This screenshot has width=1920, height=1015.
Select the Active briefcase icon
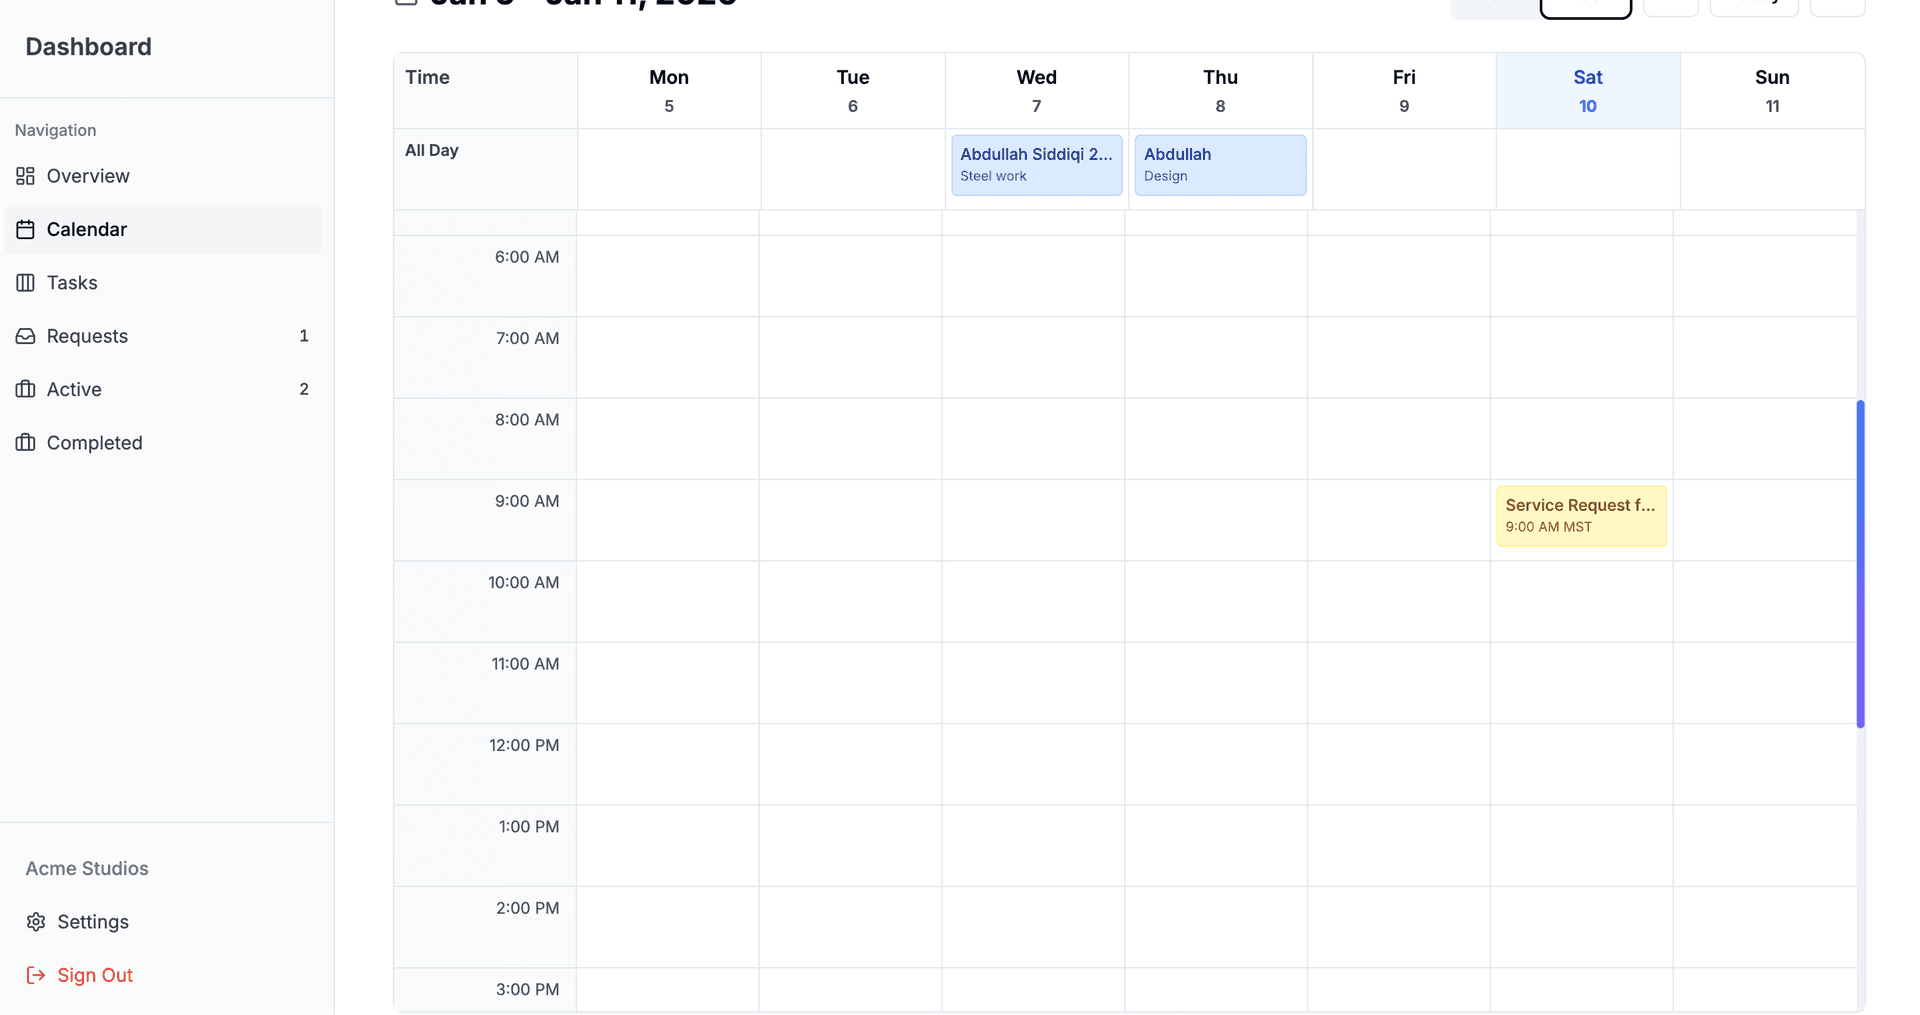tap(25, 389)
